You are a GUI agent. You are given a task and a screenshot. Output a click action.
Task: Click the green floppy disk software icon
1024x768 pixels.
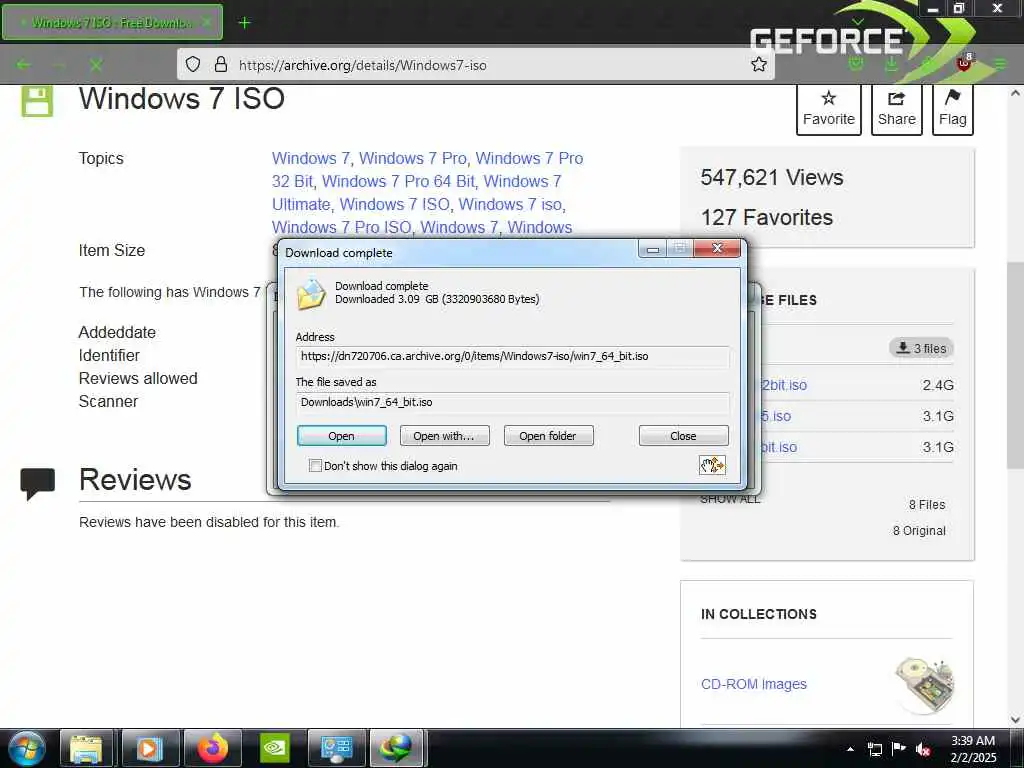click(37, 101)
